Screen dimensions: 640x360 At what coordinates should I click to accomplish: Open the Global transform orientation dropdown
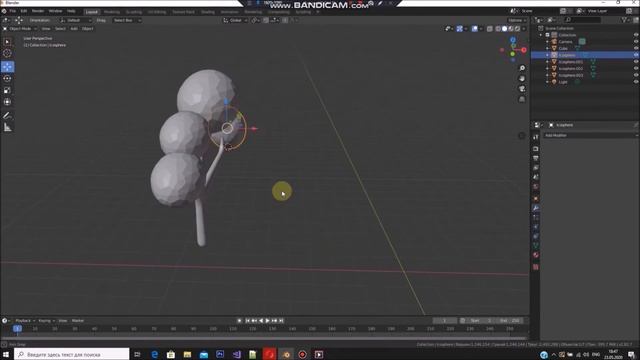236,20
